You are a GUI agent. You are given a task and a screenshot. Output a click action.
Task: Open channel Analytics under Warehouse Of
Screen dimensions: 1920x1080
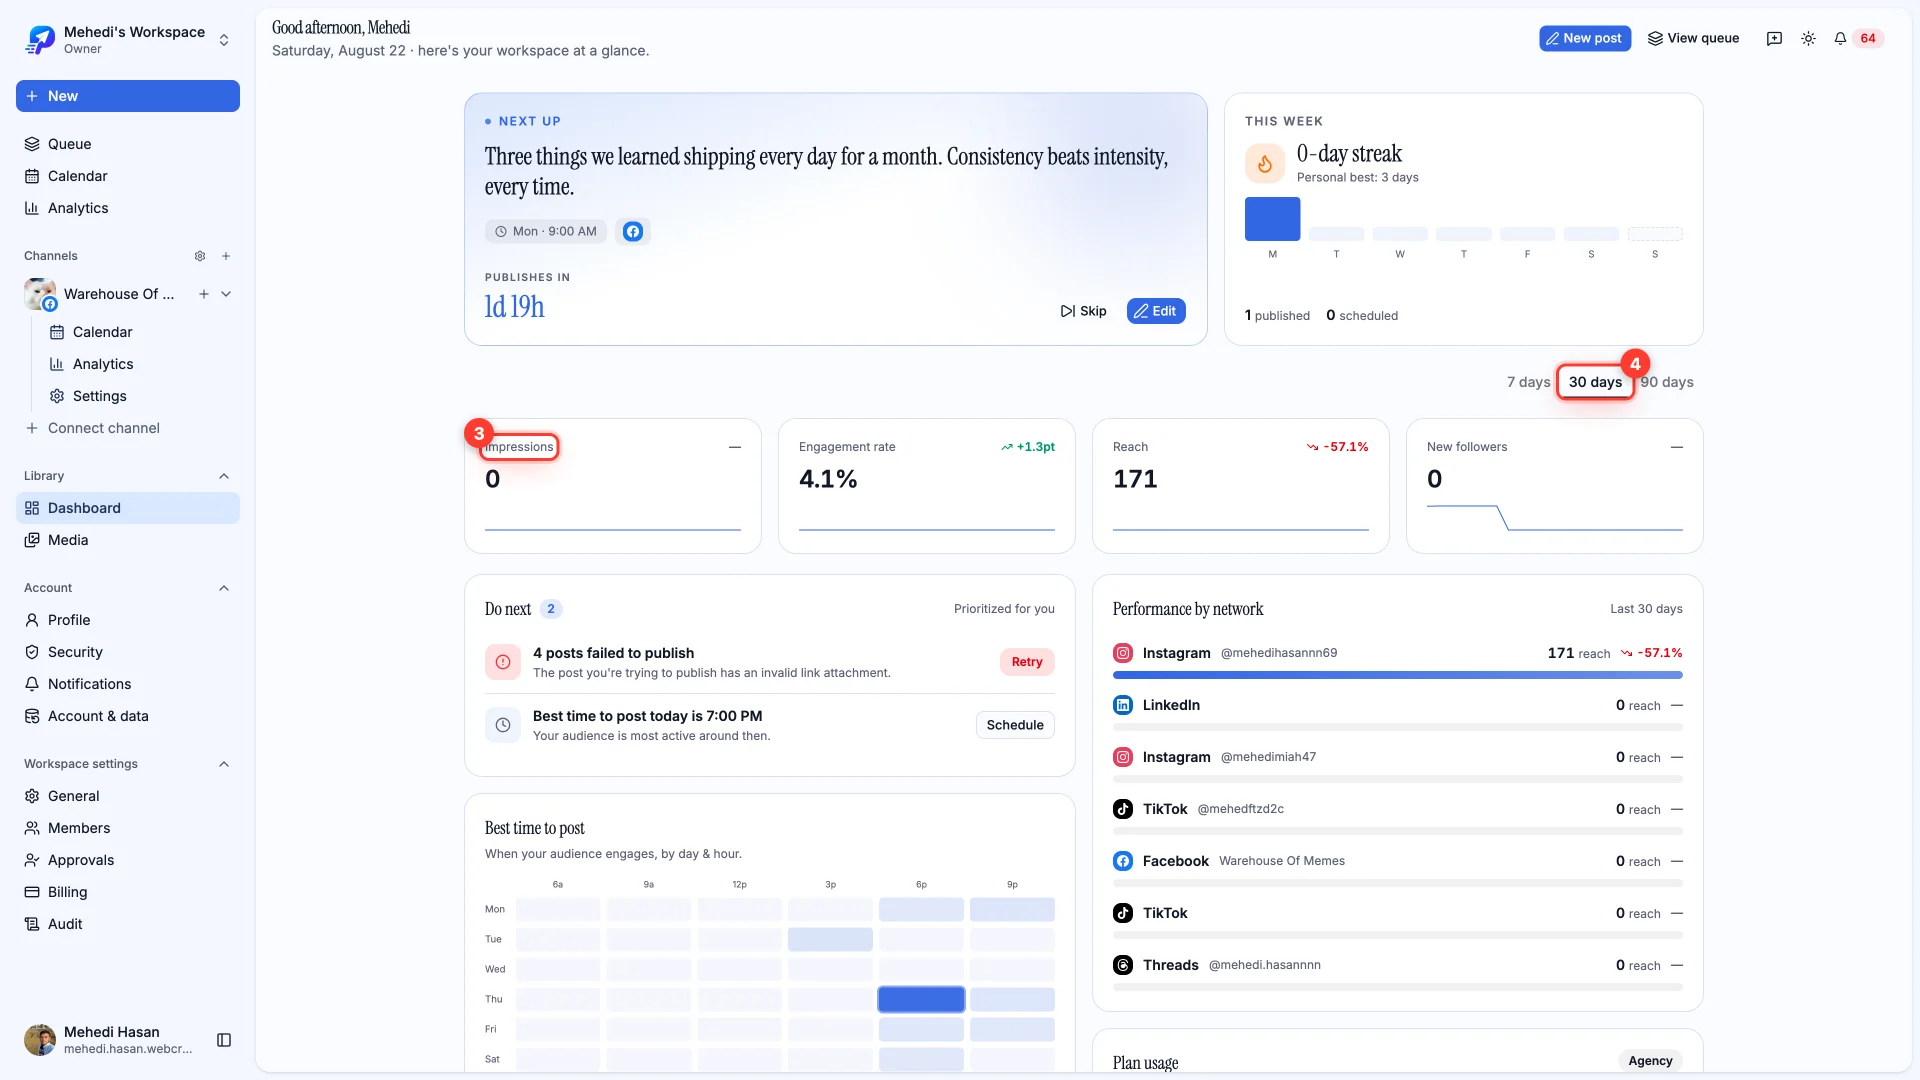pyautogui.click(x=103, y=364)
